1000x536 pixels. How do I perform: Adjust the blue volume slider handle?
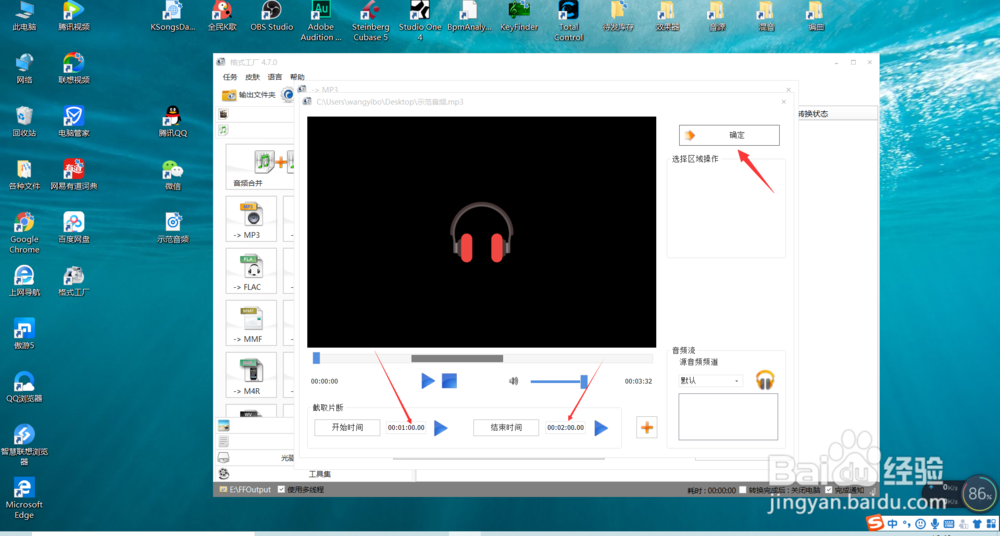click(x=584, y=381)
